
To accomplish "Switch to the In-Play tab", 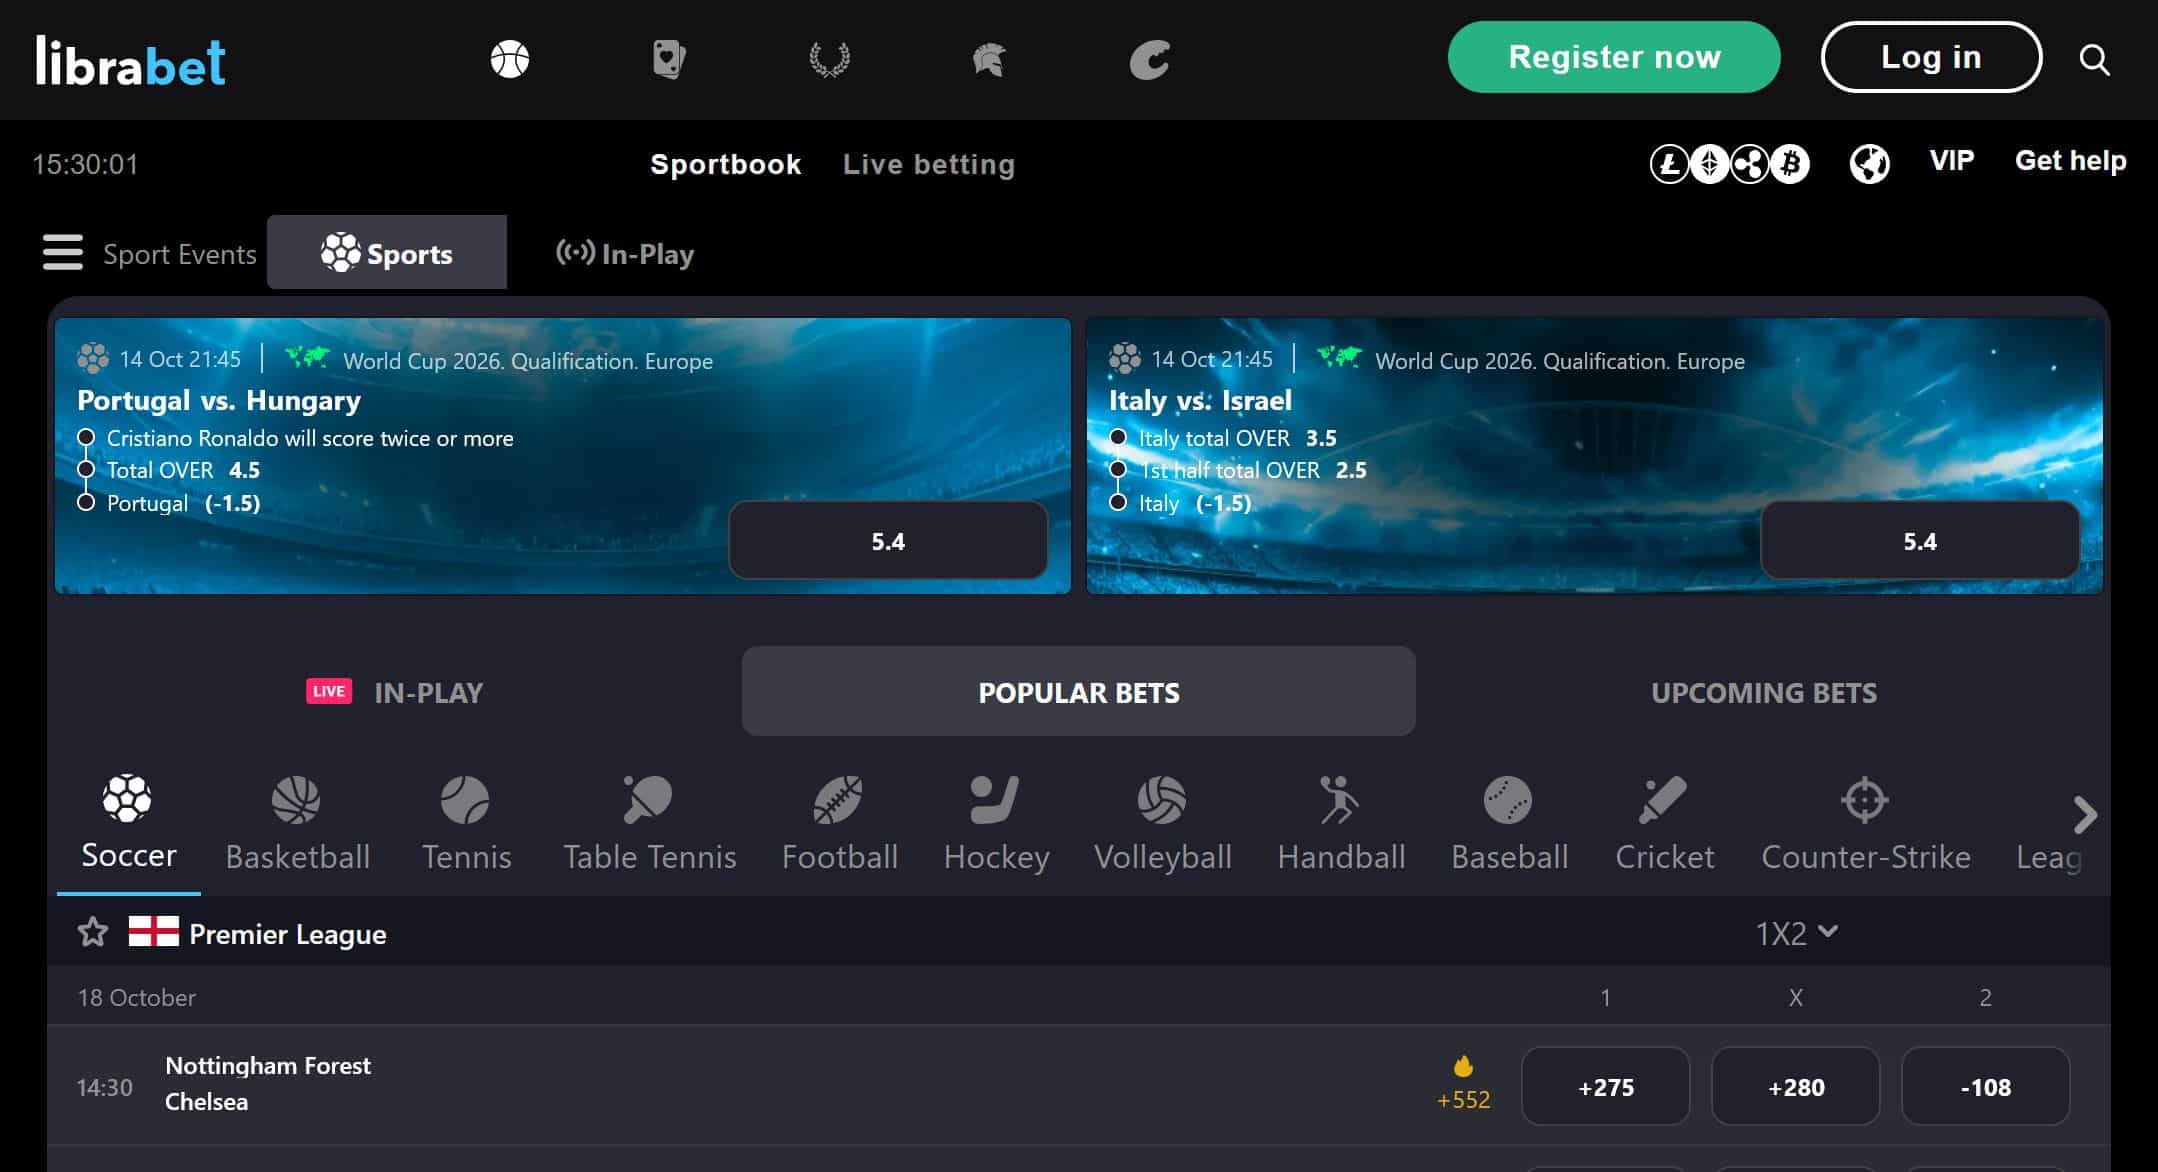I will click(625, 253).
